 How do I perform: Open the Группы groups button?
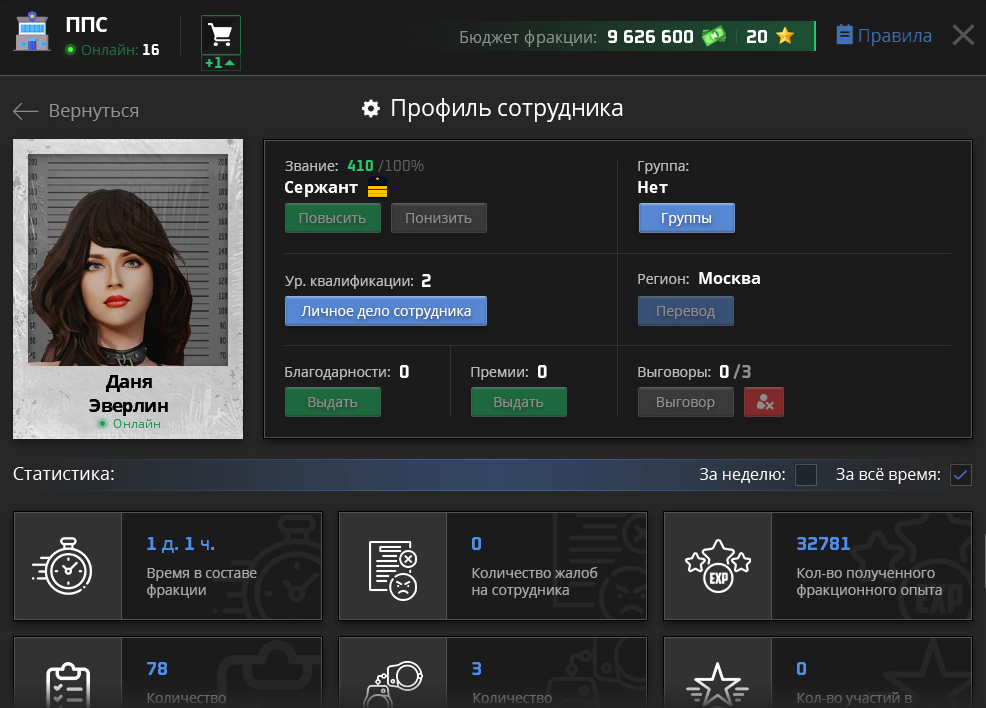[x=686, y=218]
